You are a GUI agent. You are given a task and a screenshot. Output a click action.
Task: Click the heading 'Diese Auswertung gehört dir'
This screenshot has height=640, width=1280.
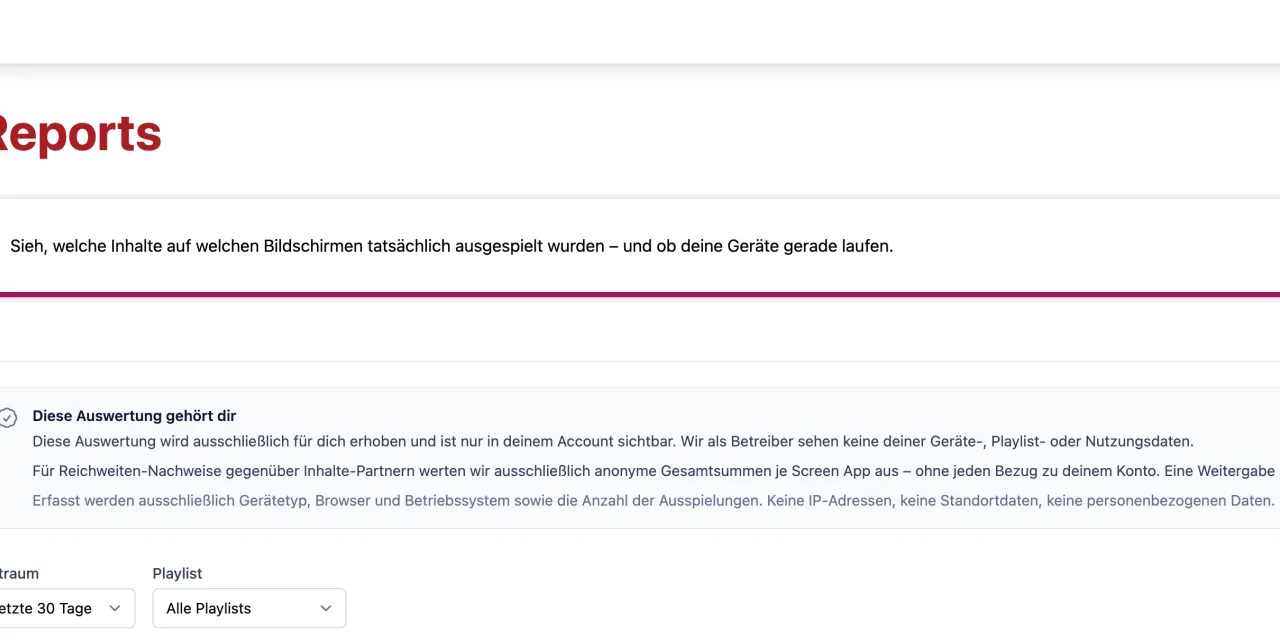[x=134, y=416]
